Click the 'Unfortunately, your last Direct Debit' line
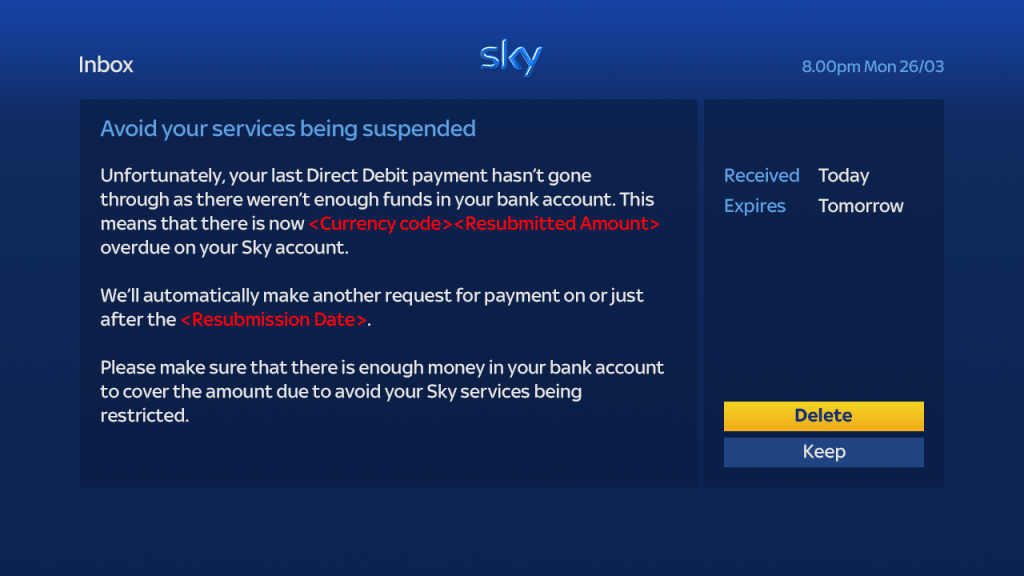The width and height of the screenshot is (1024, 576). [346, 176]
